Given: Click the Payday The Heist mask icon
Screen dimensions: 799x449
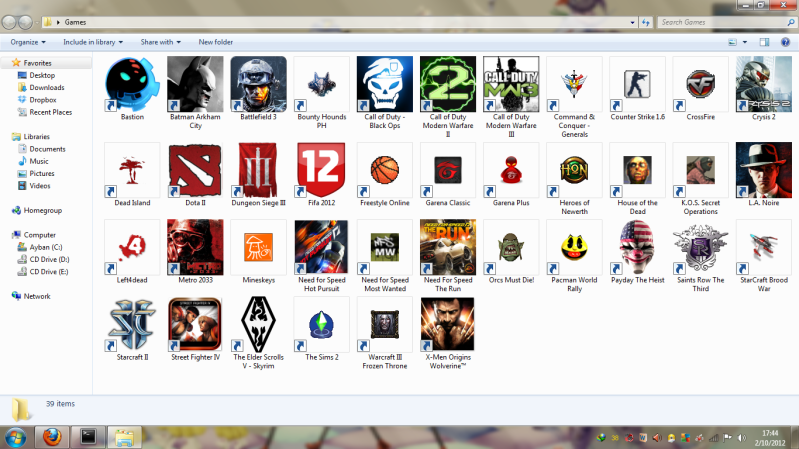Looking at the screenshot, I should [637, 248].
